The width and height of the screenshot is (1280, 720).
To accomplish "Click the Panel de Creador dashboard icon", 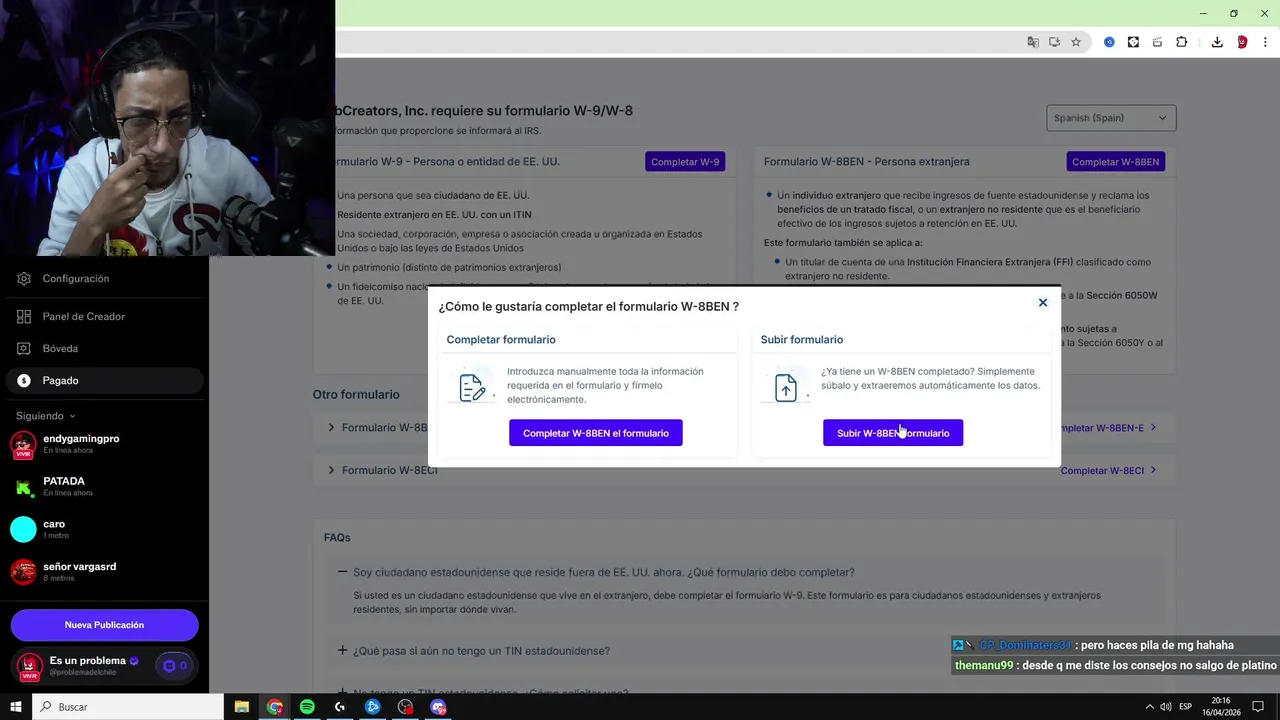I will [x=24, y=317].
